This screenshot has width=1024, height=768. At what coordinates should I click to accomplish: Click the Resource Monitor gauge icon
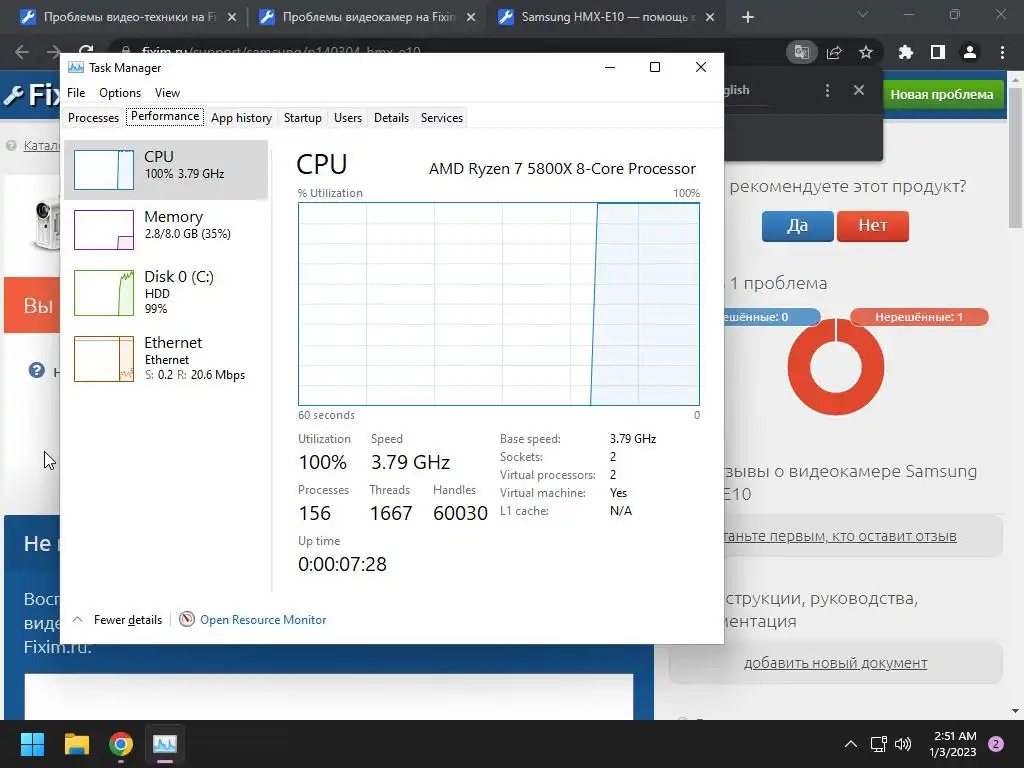tap(187, 619)
